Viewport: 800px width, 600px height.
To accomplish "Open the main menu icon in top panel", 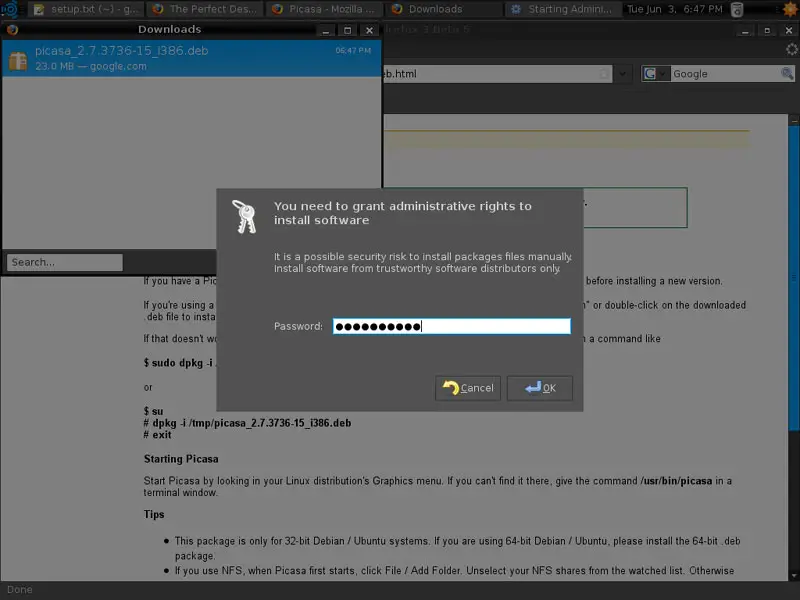I will (x=10, y=9).
